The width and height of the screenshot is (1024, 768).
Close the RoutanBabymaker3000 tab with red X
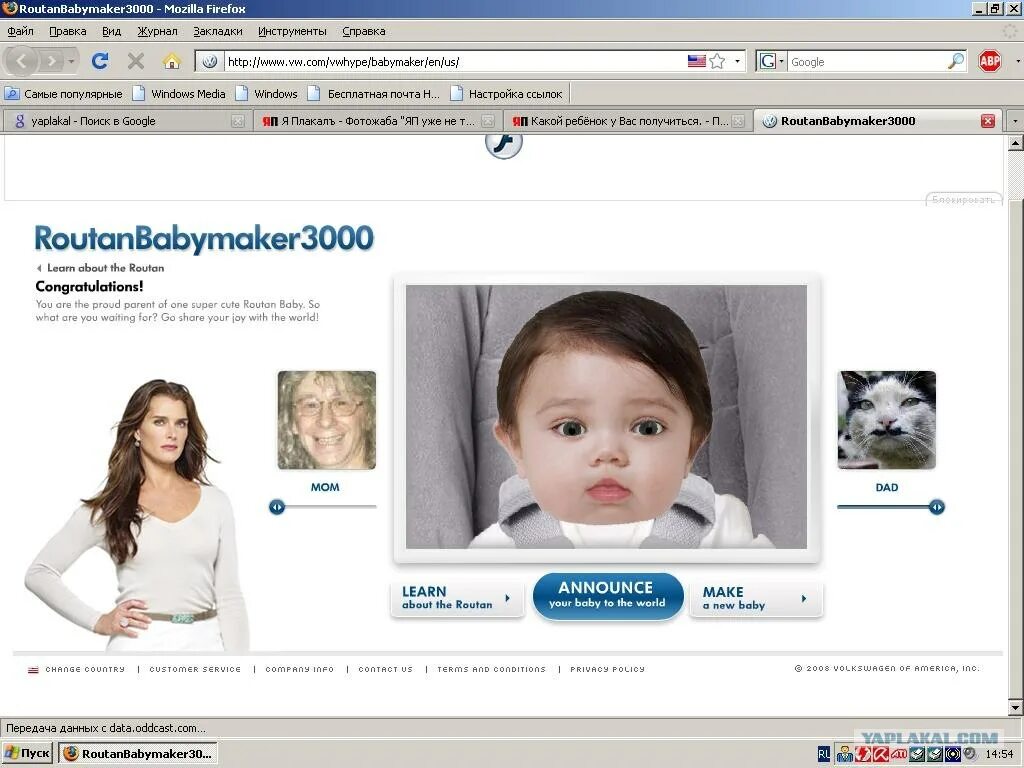click(988, 121)
